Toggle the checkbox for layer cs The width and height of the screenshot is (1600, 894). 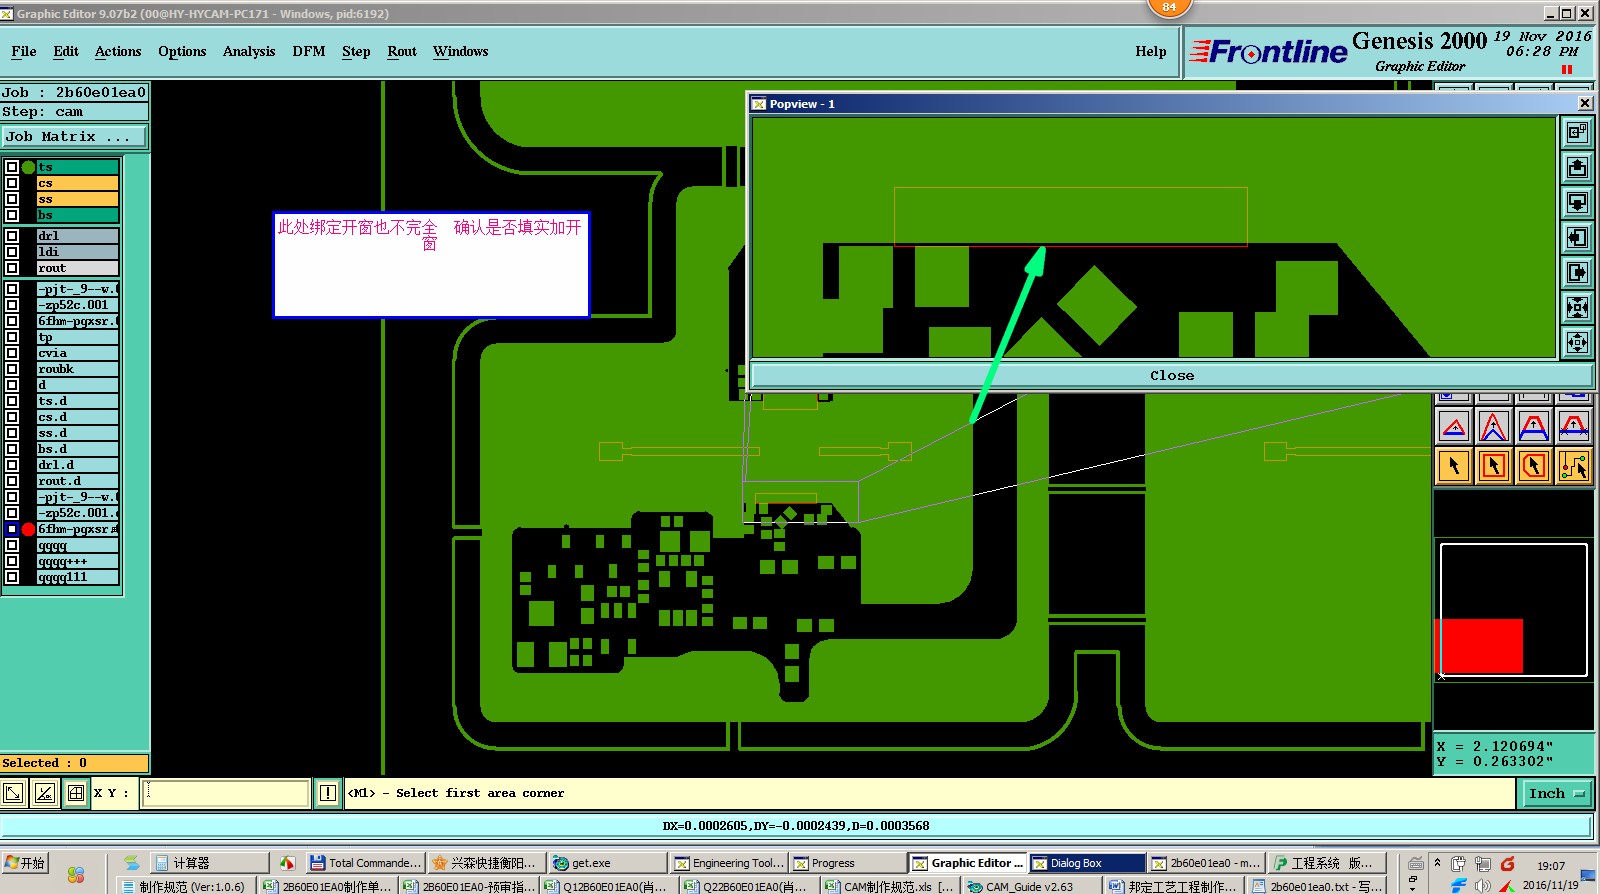12,183
